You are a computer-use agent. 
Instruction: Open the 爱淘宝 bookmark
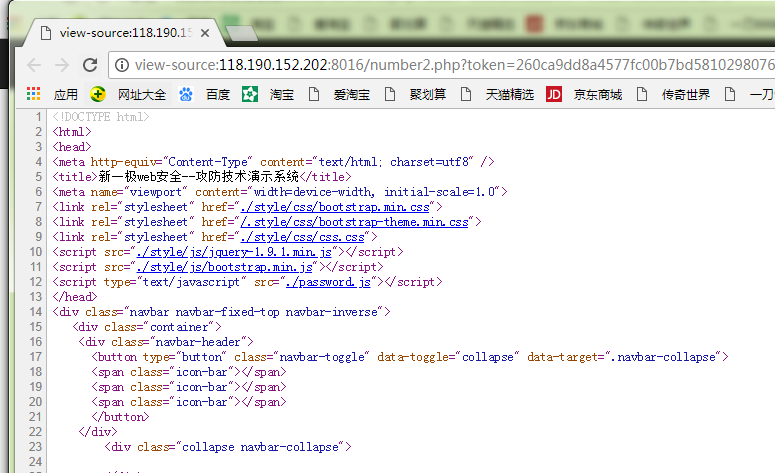339,94
